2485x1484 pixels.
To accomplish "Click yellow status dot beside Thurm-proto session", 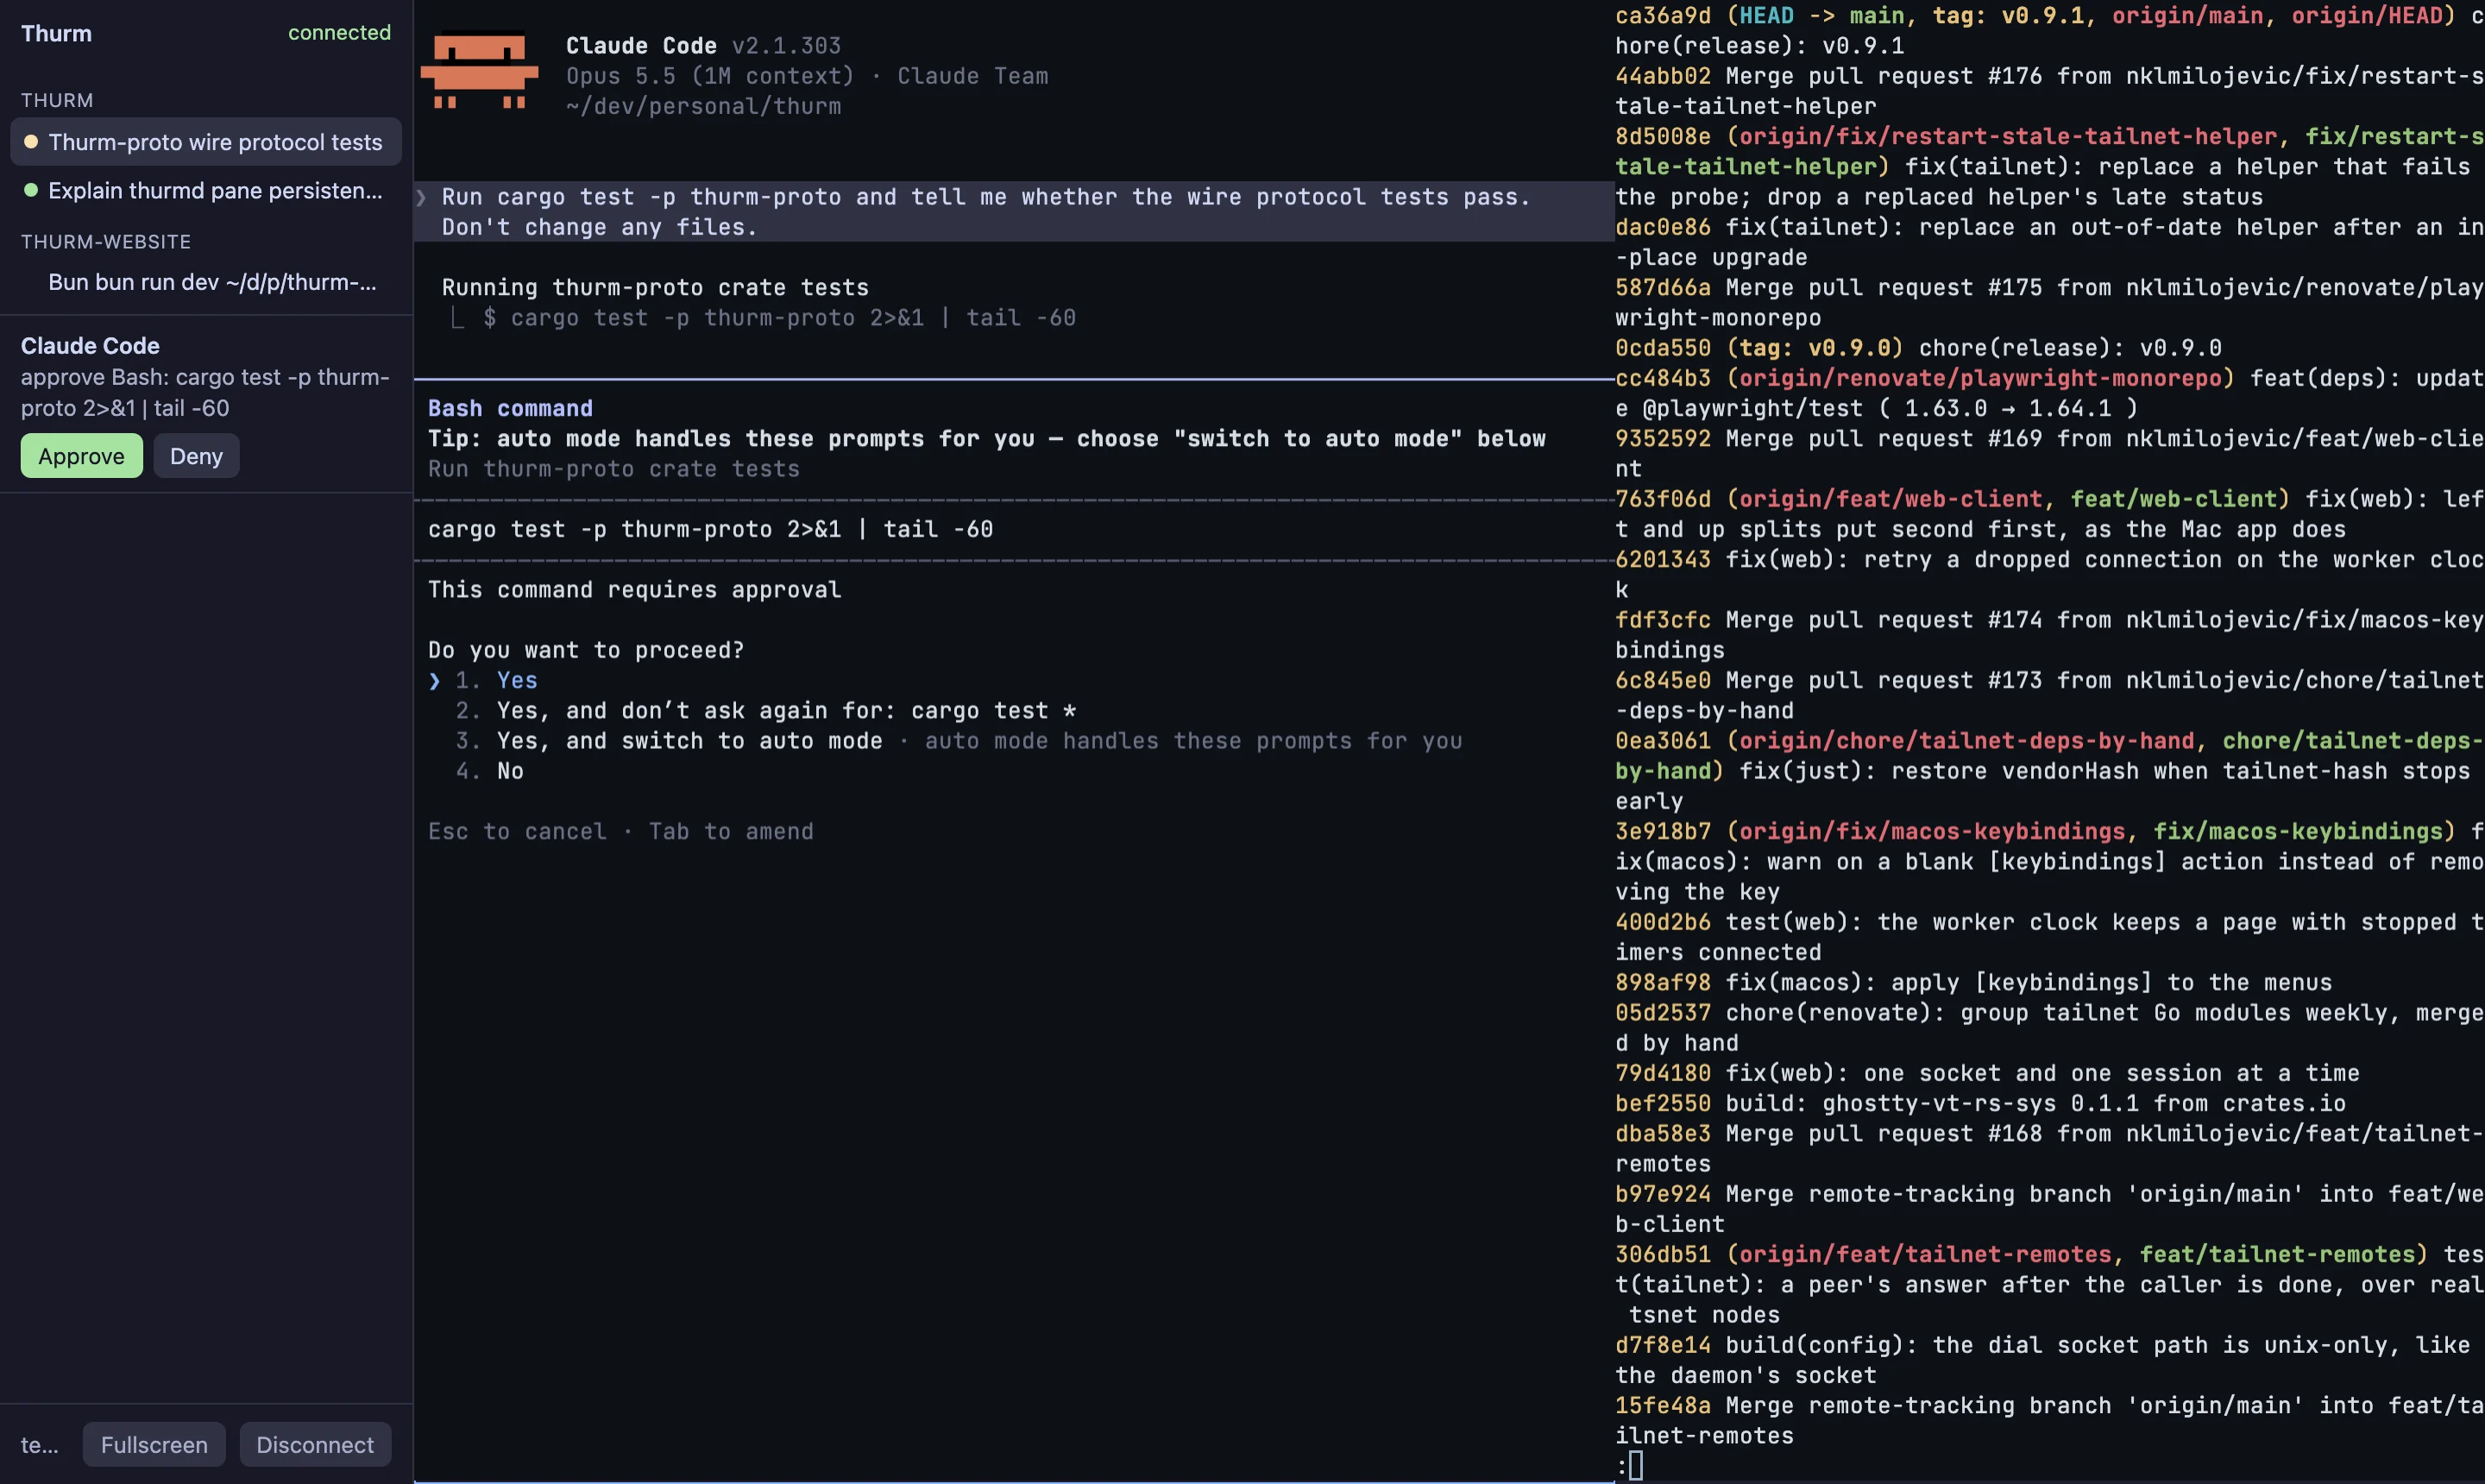I will 31,142.
